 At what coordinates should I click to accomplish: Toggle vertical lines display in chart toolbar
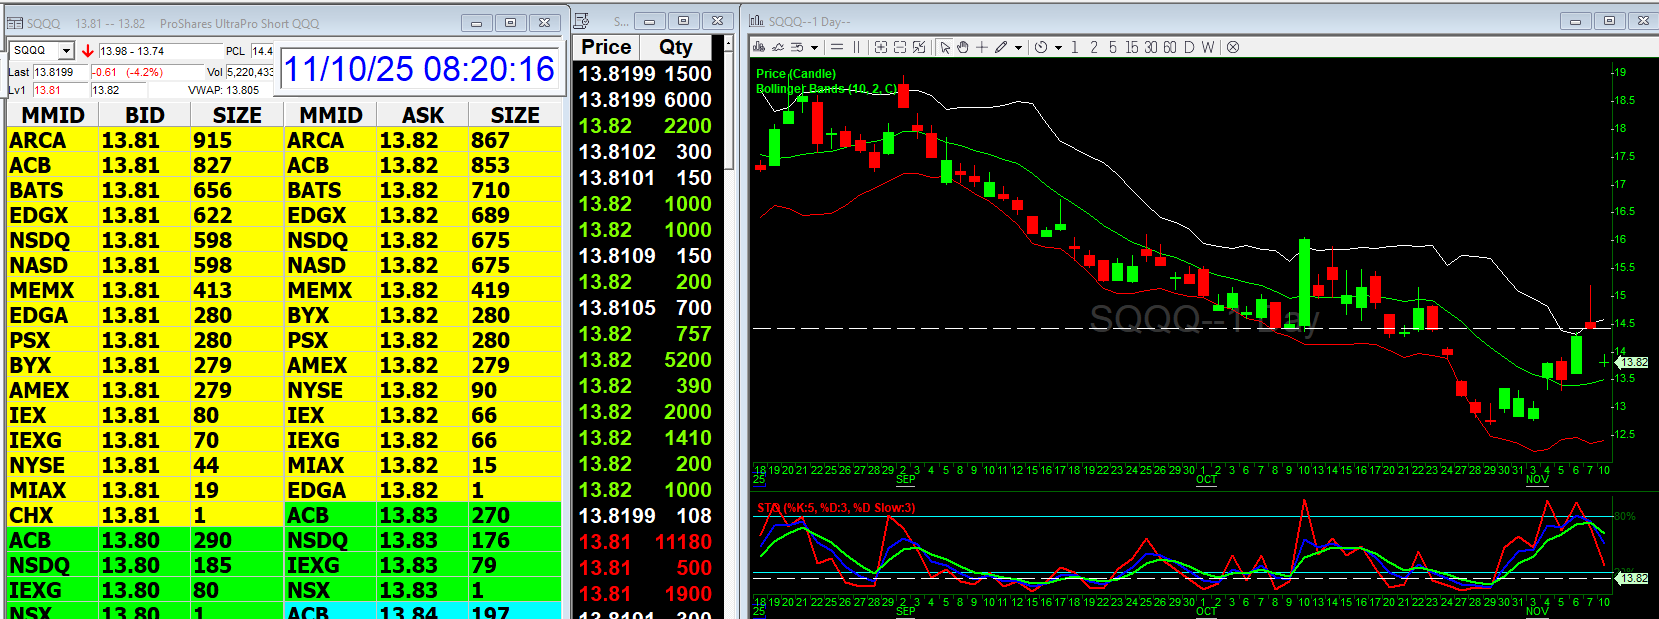click(x=856, y=47)
